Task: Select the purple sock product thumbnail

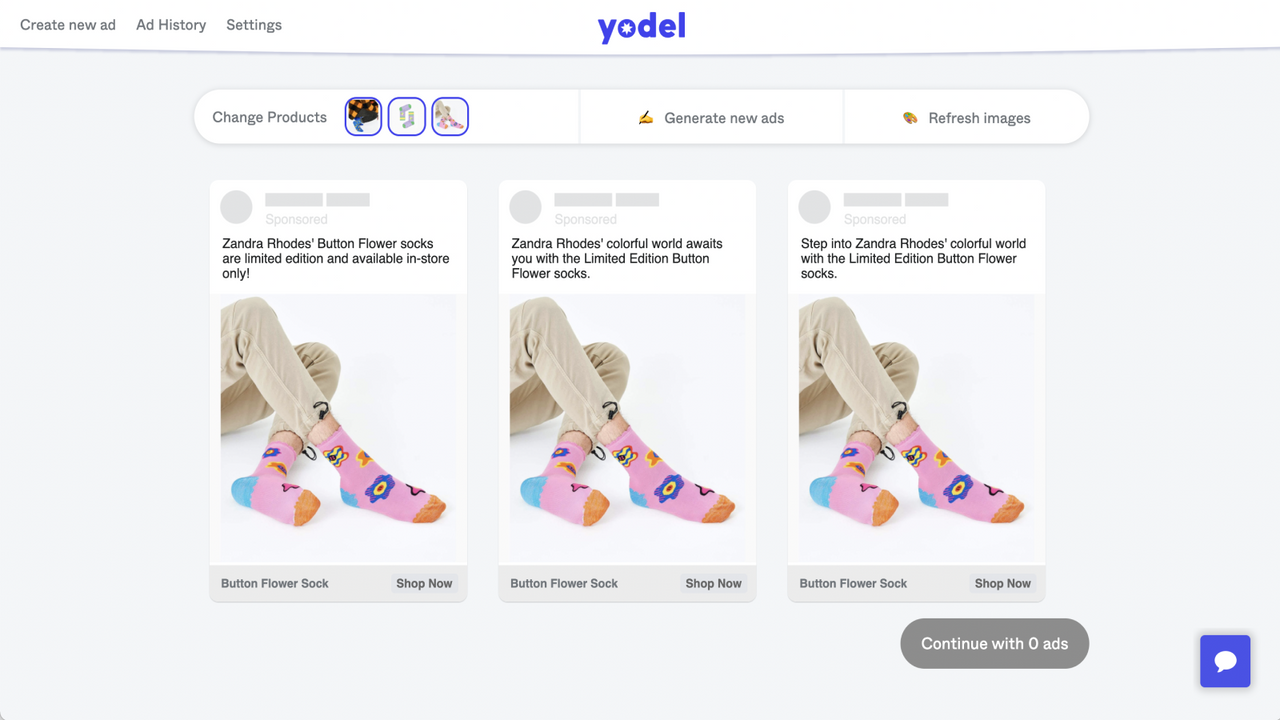Action: pyautogui.click(x=406, y=117)
